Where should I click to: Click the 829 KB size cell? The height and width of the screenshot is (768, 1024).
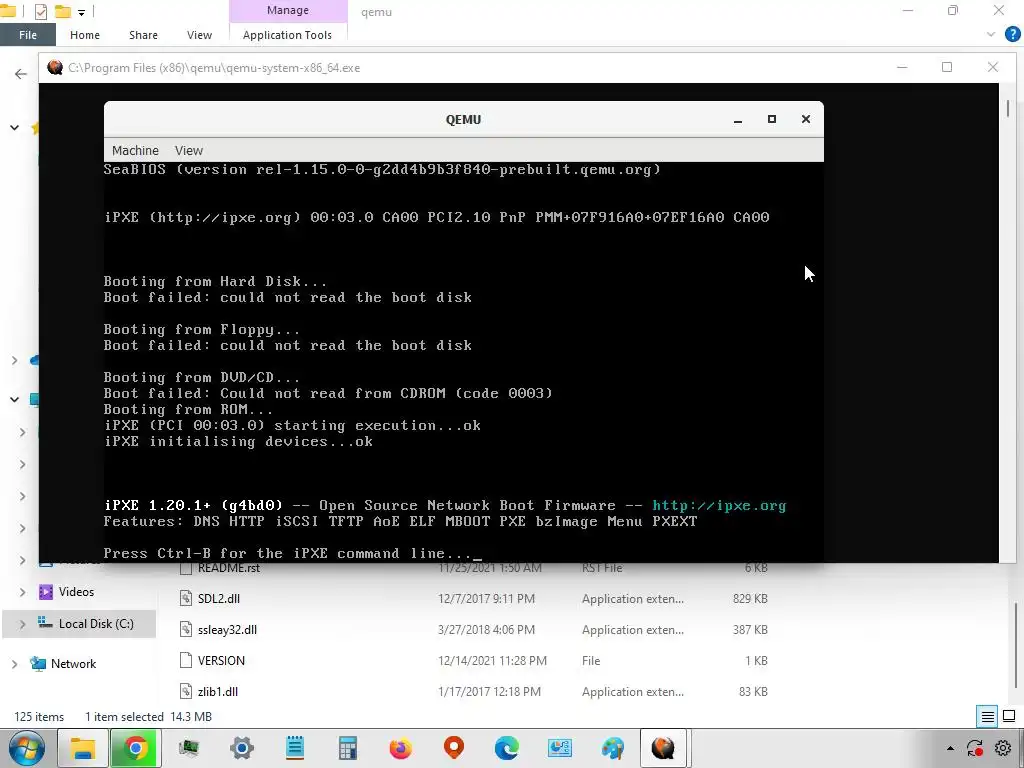[750, 598]
